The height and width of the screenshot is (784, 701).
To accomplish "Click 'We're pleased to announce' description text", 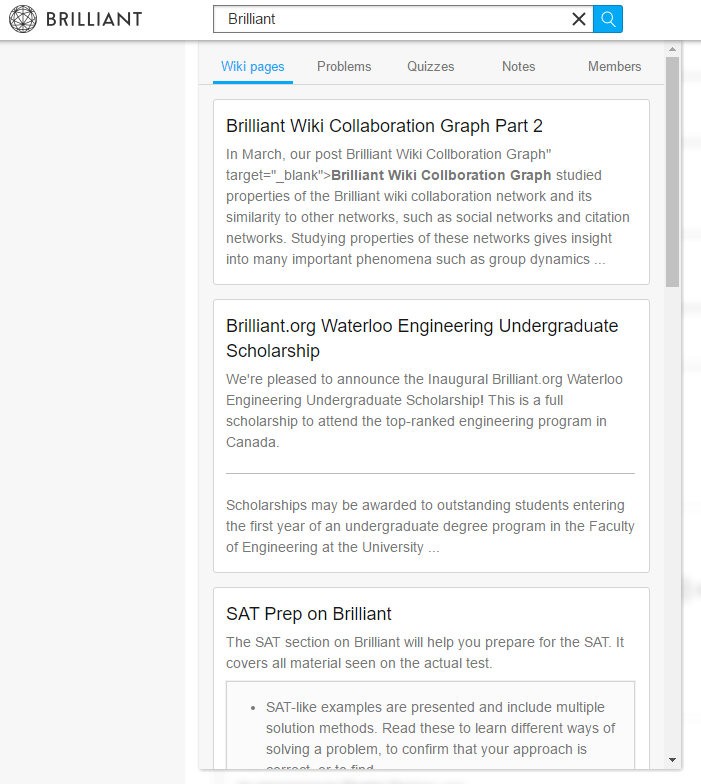I will click(x=424, y=410).
